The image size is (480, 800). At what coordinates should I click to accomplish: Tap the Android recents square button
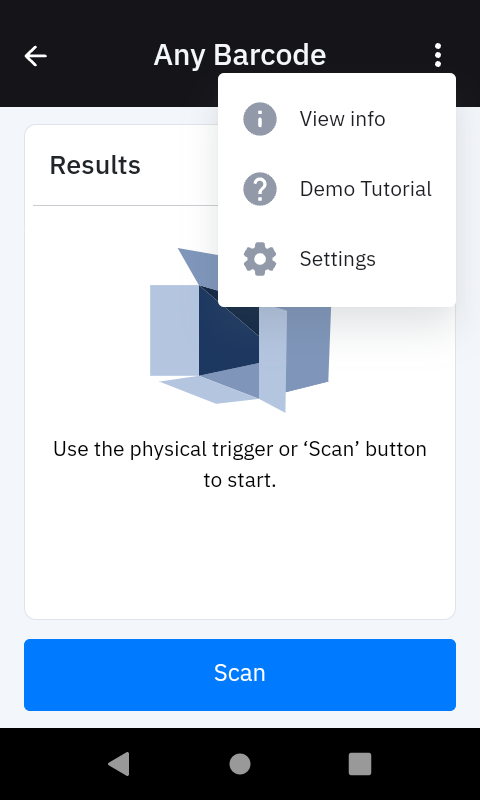click(360, 764)
